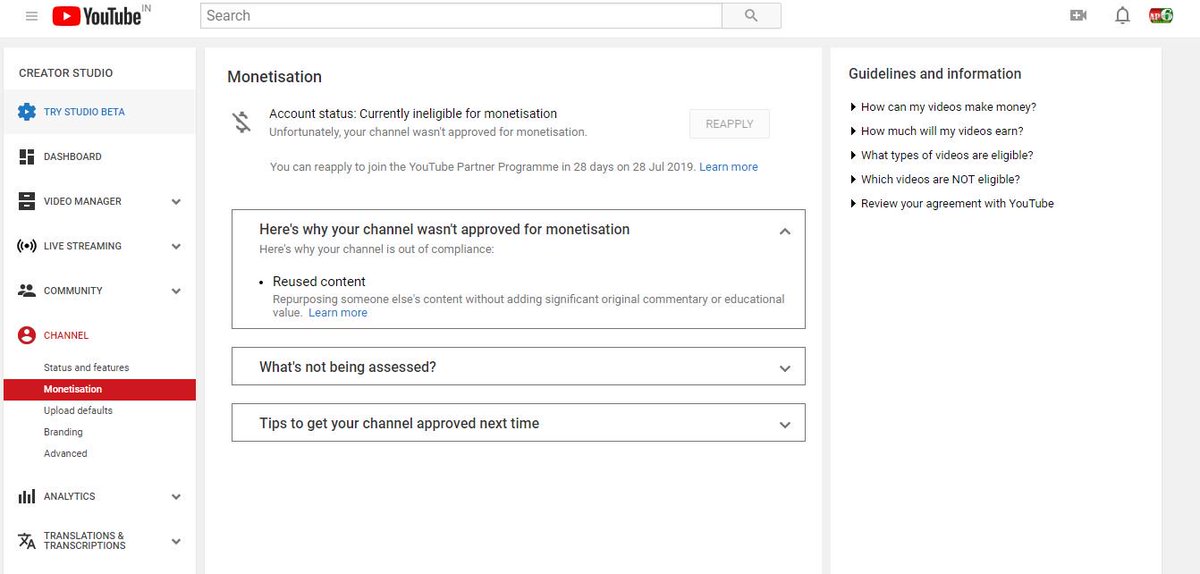Select the Monetisation submenu item
1200x574 pixels.
click(x=100, y=389)
